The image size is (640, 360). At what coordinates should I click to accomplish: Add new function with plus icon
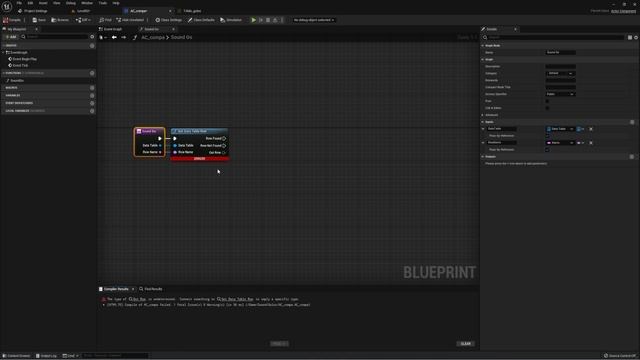click(x=92, y=73)
